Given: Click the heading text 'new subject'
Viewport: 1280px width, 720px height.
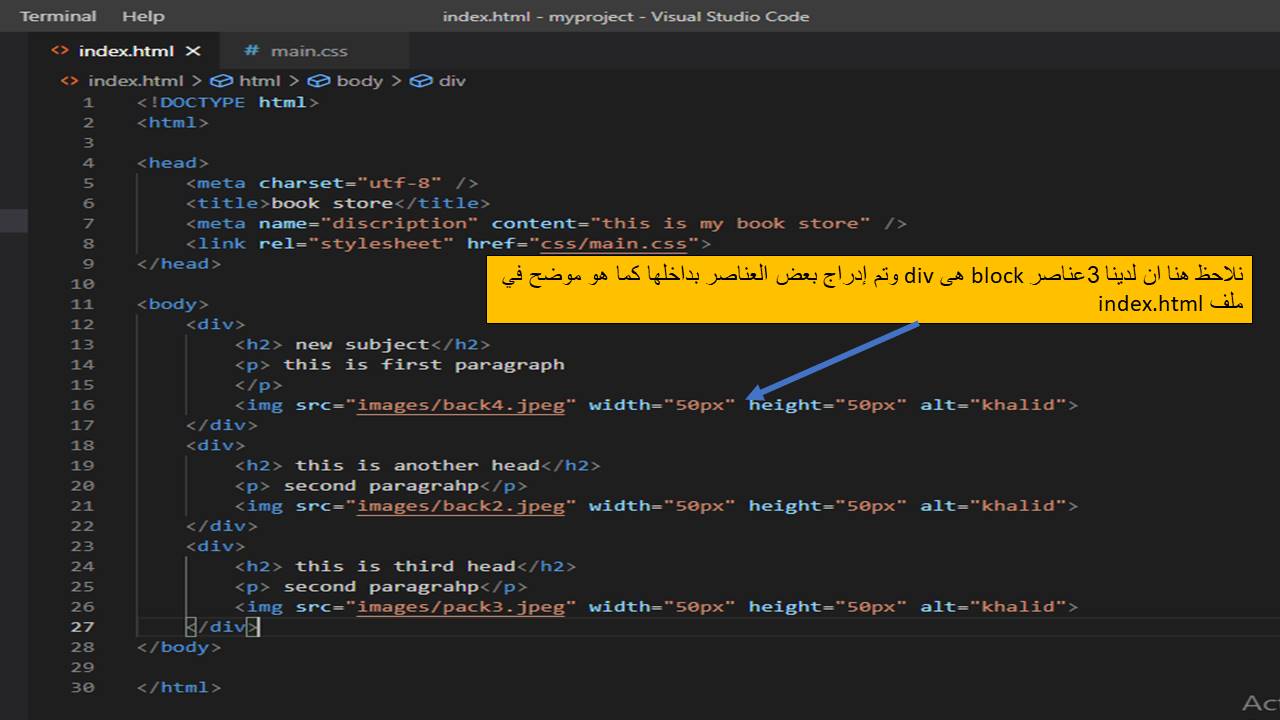Looking at the screenshot, I should pyautogui.click(x=362, y=344).
